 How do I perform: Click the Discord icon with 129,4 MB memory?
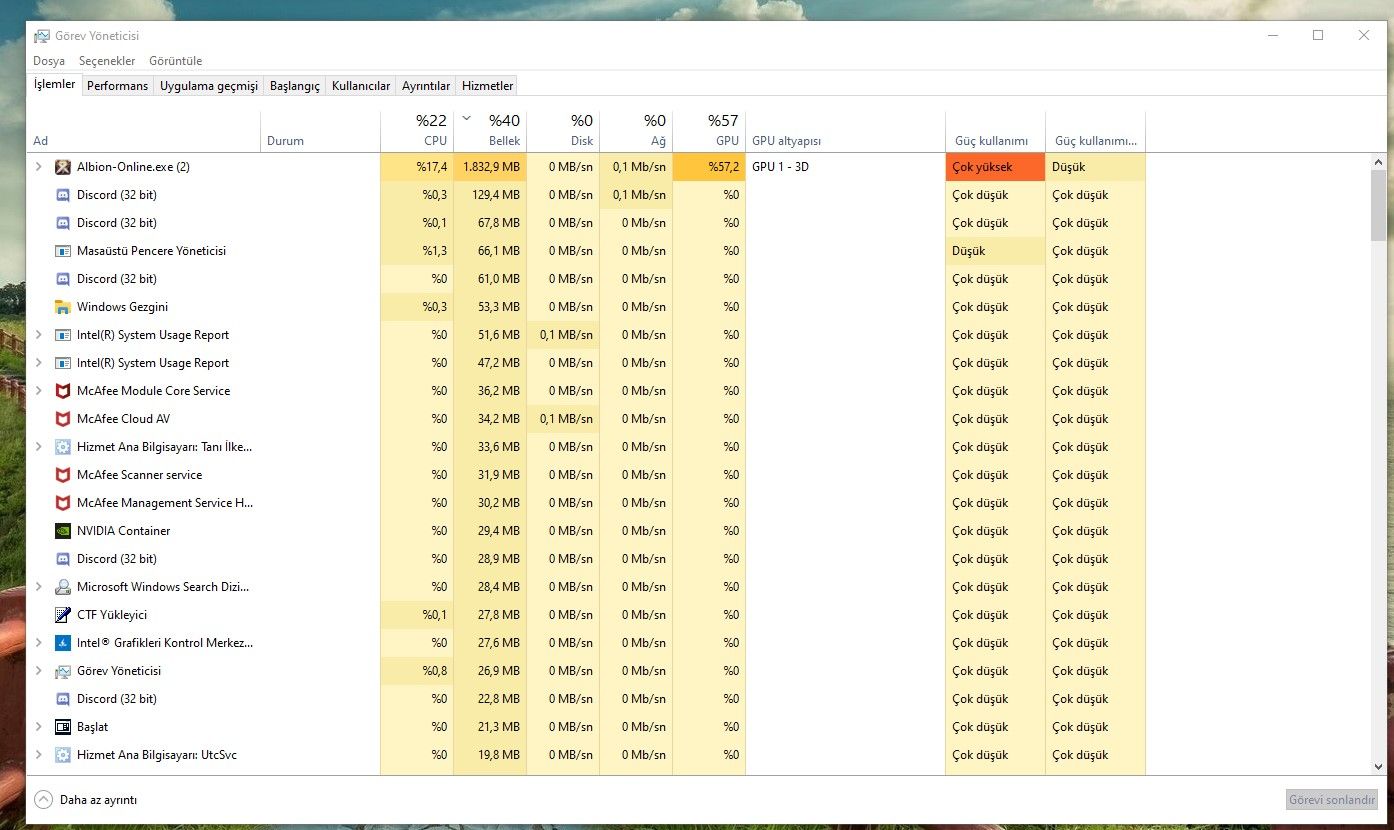pyautogui.click(x=62, y=195)
